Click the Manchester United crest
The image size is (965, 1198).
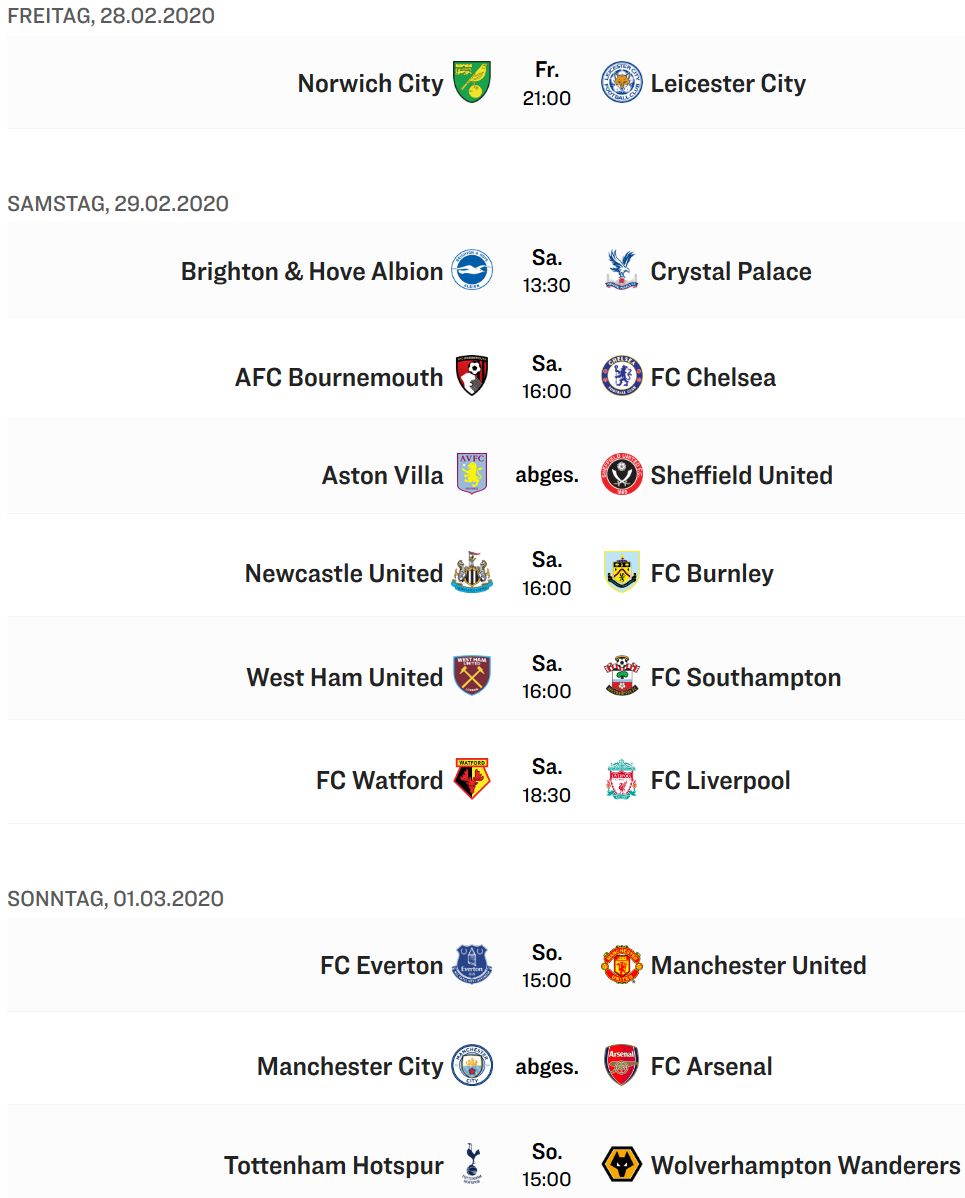621,964
